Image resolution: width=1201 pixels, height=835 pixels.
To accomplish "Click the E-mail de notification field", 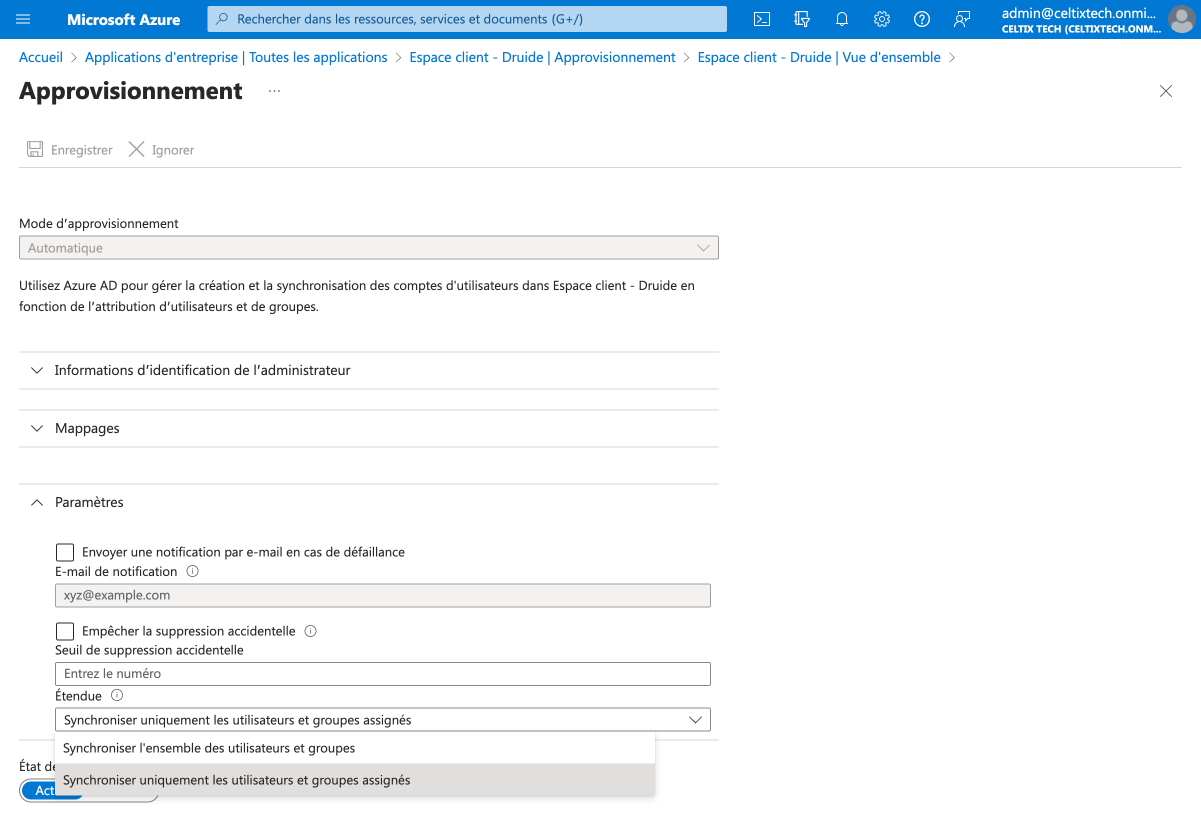I will 383,595.
